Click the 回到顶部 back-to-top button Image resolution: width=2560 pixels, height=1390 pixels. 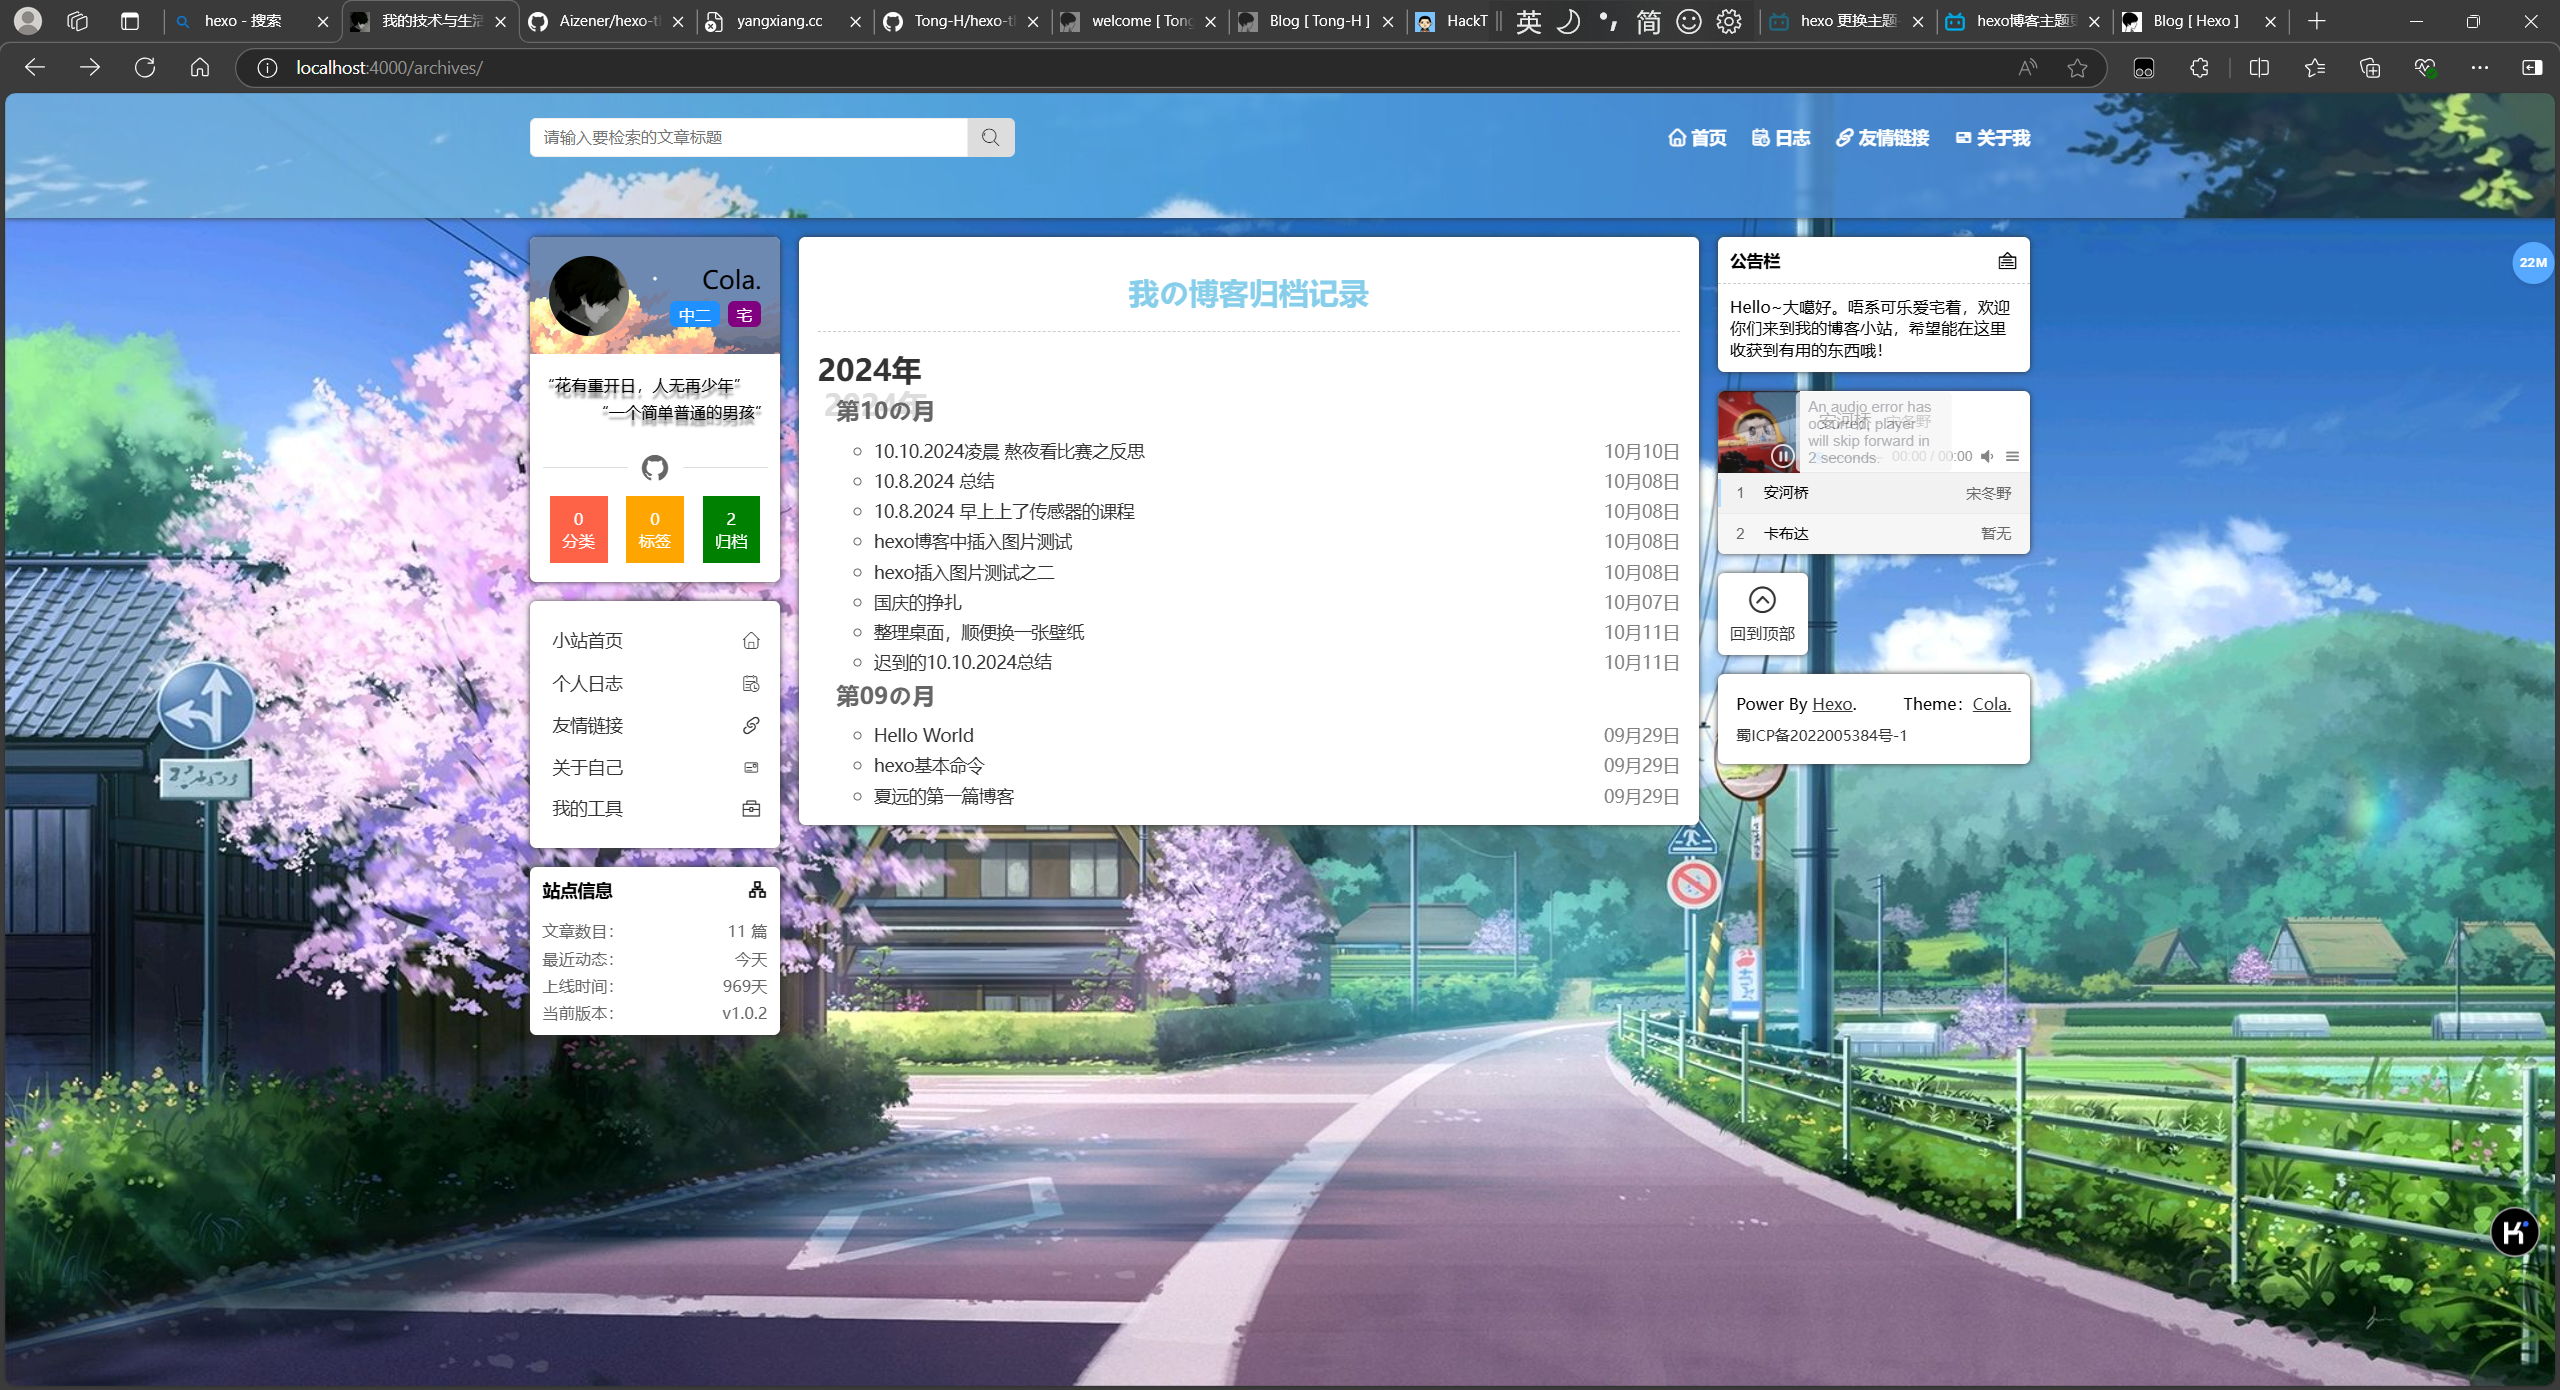pos(1762,614)
